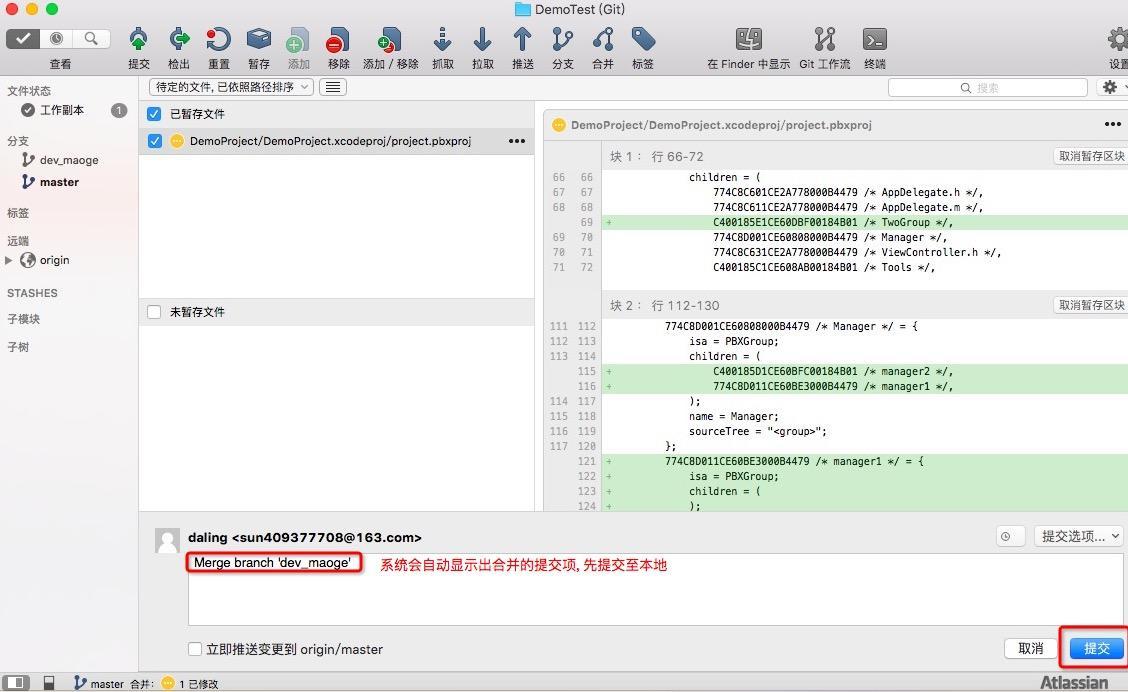The width and height of the screenshot is (1128, 692).
Task: Open the pending files sort dropdown
Action: (x=231, y=87)
